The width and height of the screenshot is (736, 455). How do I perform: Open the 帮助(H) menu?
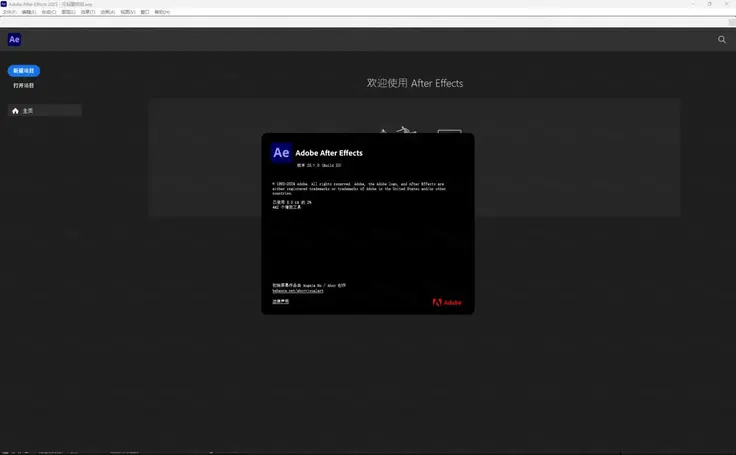[x=162, y=12]
